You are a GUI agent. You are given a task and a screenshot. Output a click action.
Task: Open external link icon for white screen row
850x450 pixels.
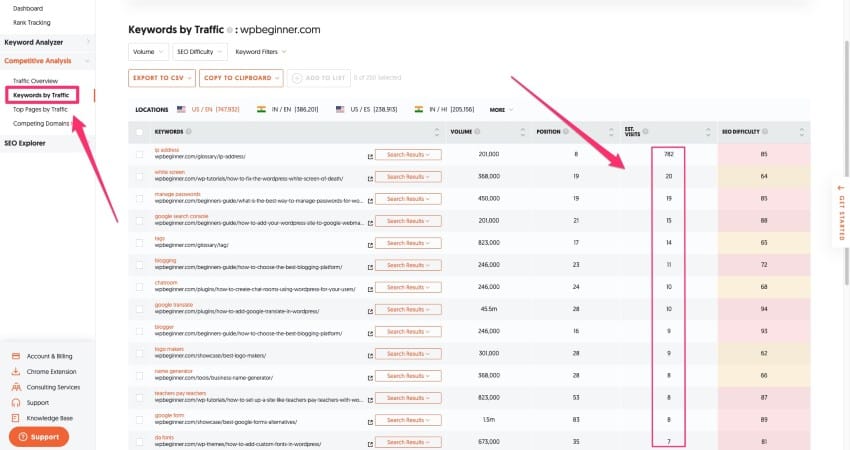(370, 178)
